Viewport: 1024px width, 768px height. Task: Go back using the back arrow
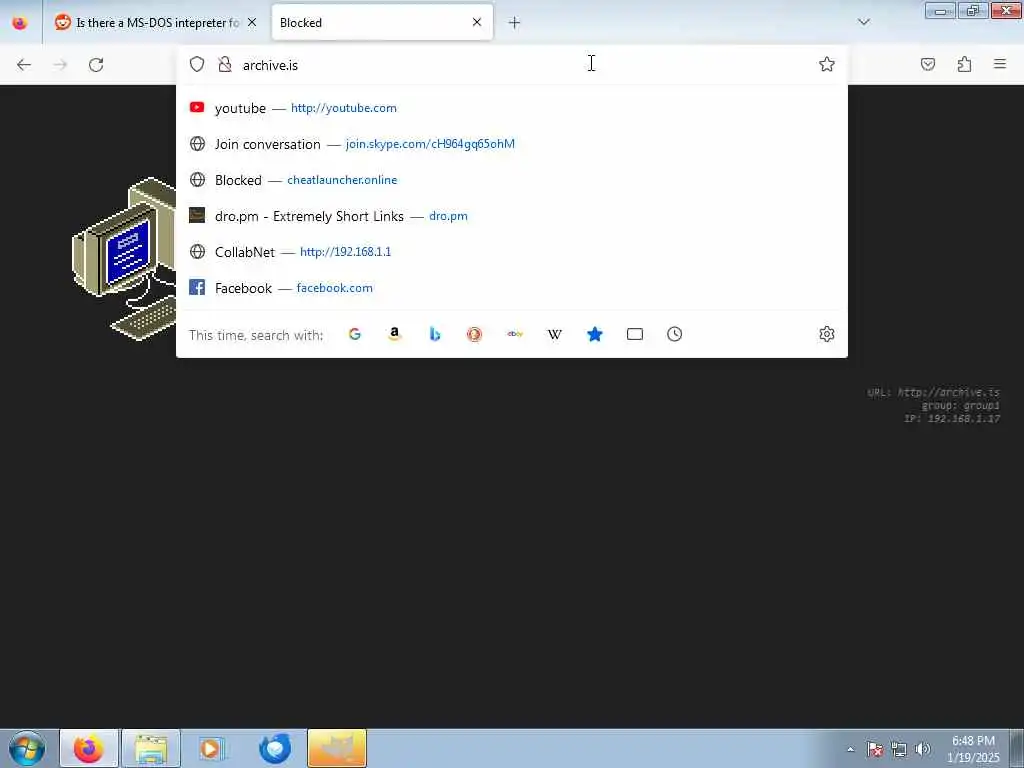(x=24, y=65)
